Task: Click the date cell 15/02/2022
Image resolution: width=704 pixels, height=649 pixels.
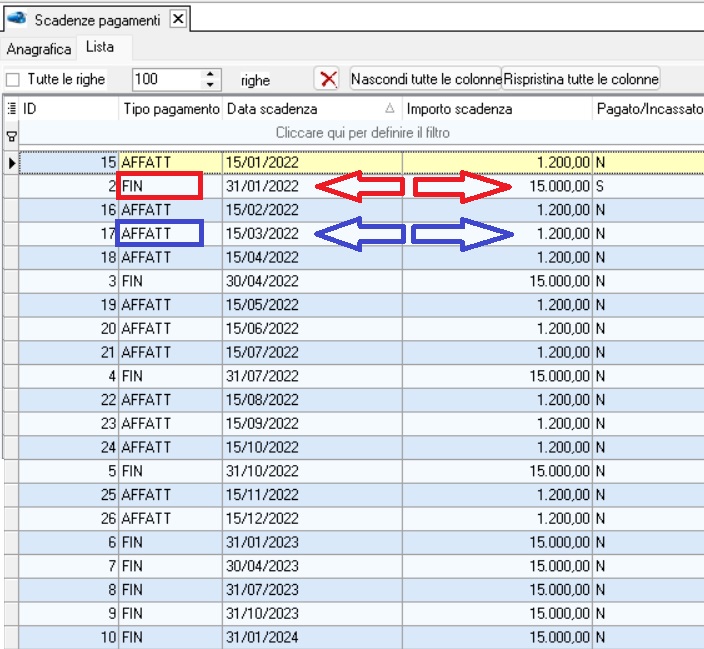Action: tap(312, 210)
